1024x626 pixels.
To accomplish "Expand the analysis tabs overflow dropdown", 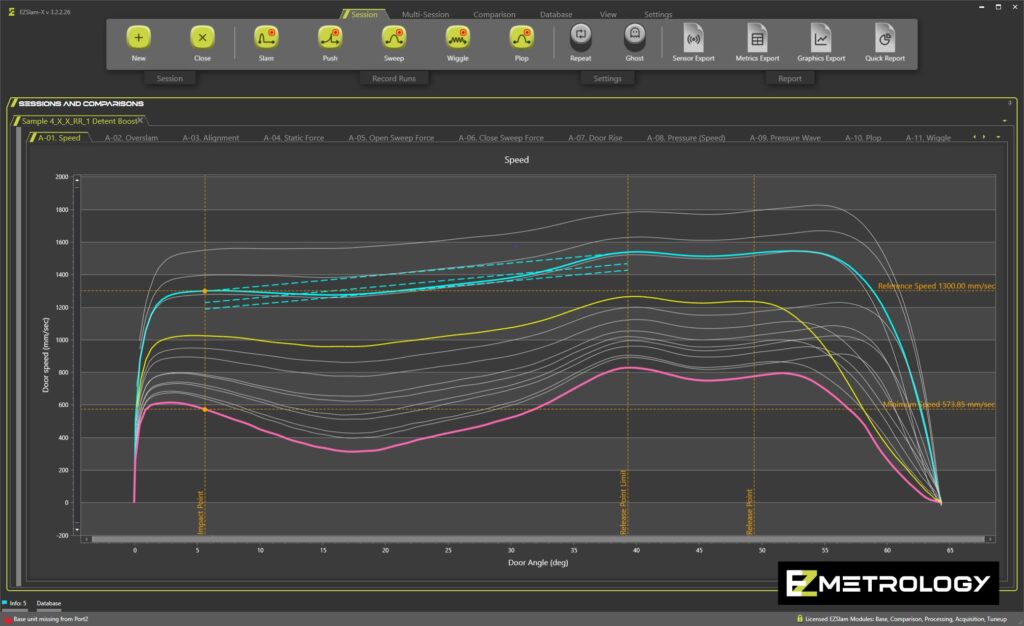I will click(x=999, y=137).
